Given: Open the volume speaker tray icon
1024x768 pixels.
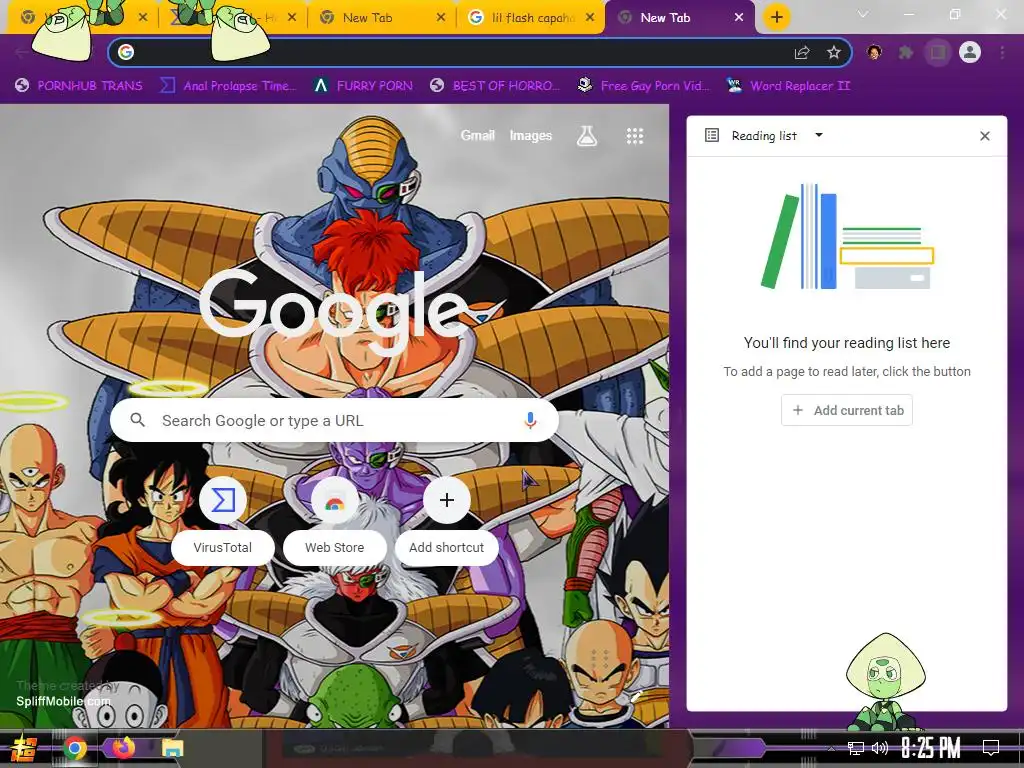Looking at the screenshot, I should 880,748.
